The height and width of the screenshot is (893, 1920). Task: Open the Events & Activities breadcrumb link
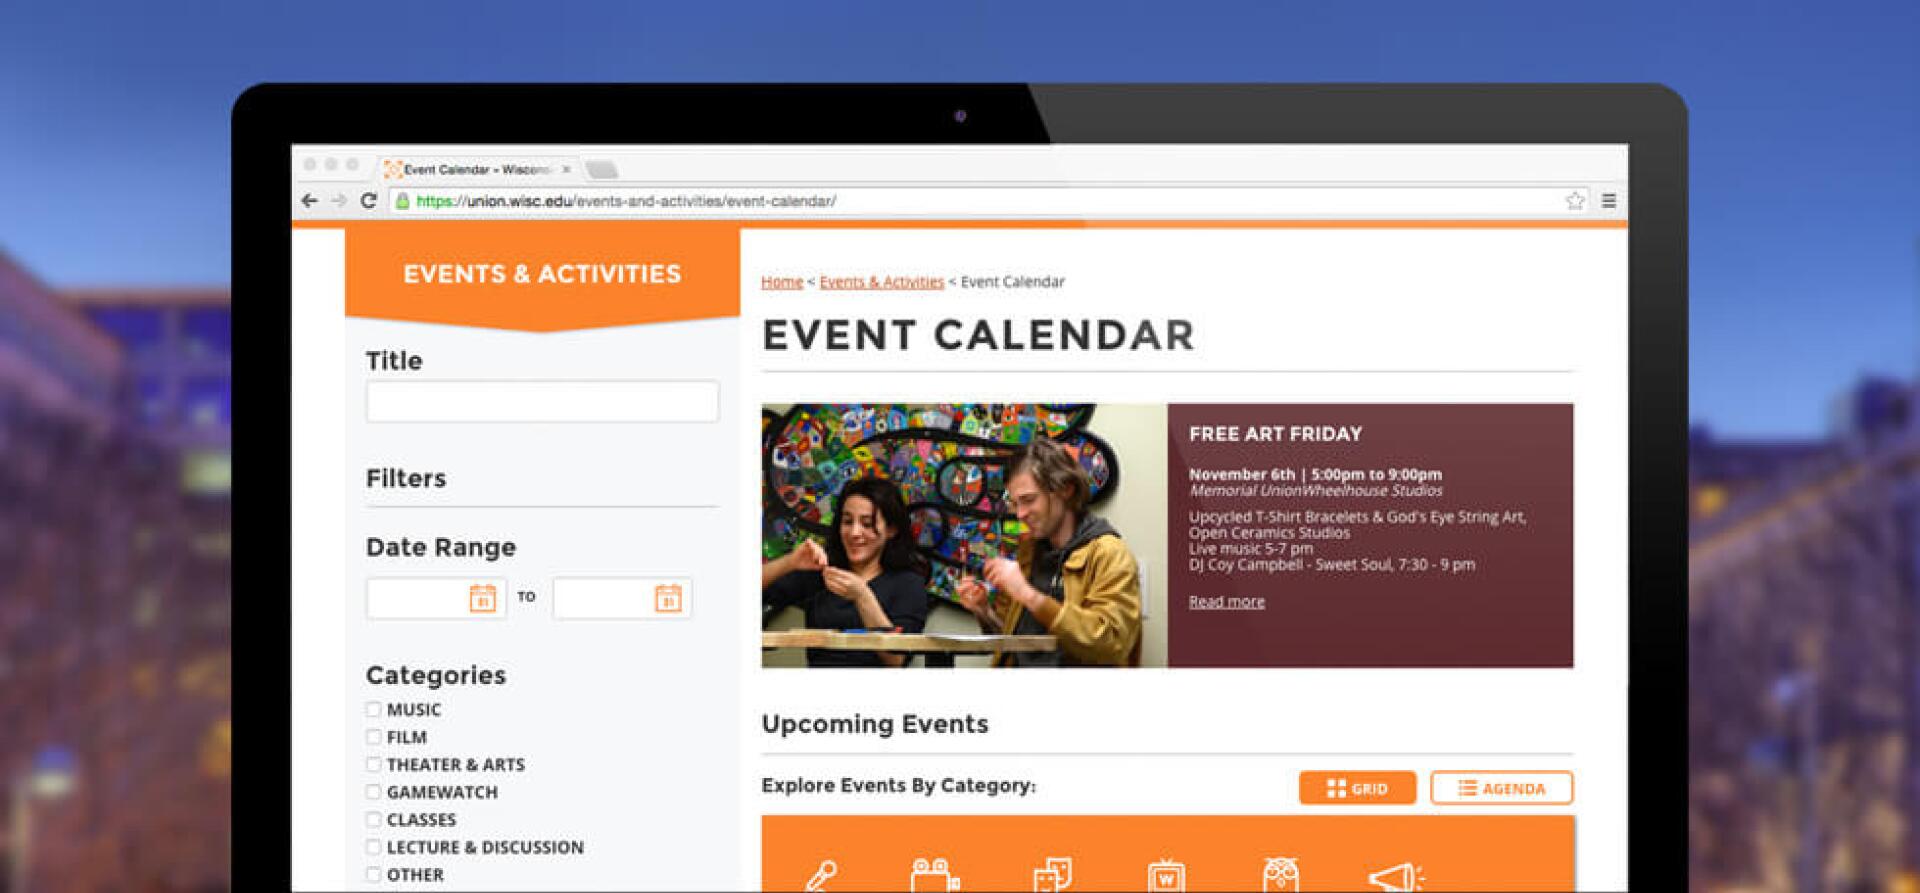pyautogui.click(x=881, y=282)
